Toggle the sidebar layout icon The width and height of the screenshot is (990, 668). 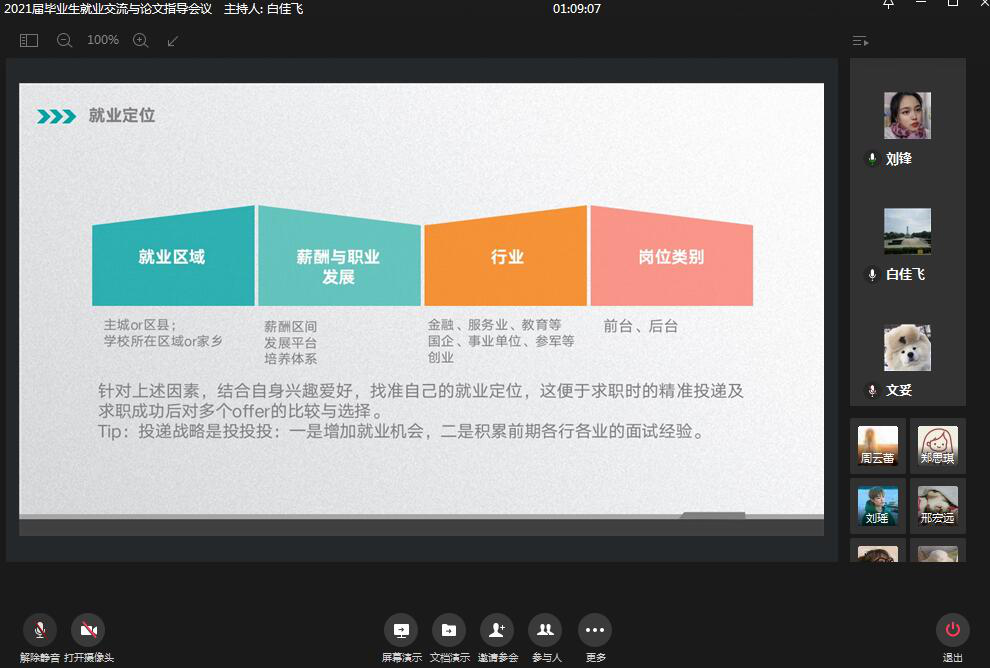point(29,41)
